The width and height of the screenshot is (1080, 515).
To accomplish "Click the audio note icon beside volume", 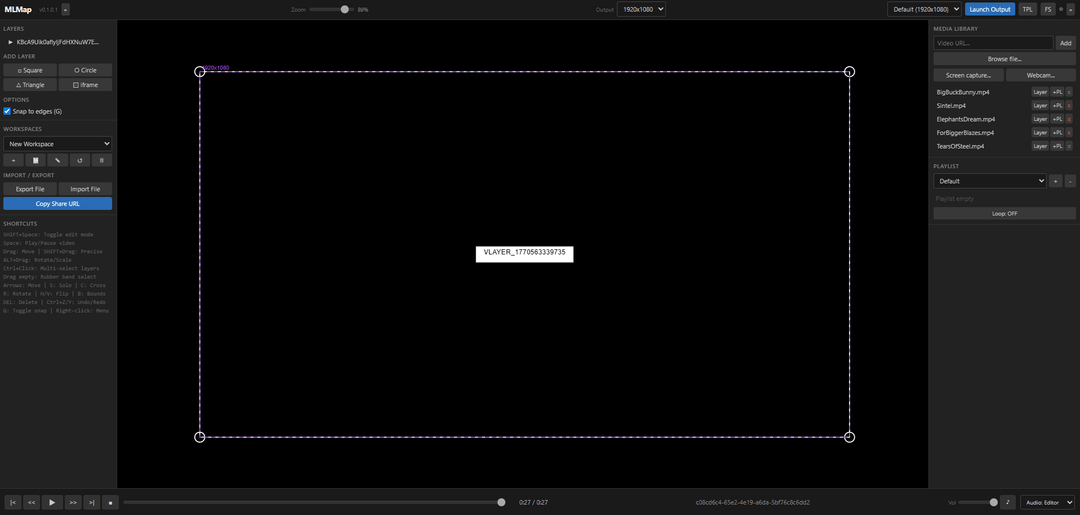I will 1008,503.
